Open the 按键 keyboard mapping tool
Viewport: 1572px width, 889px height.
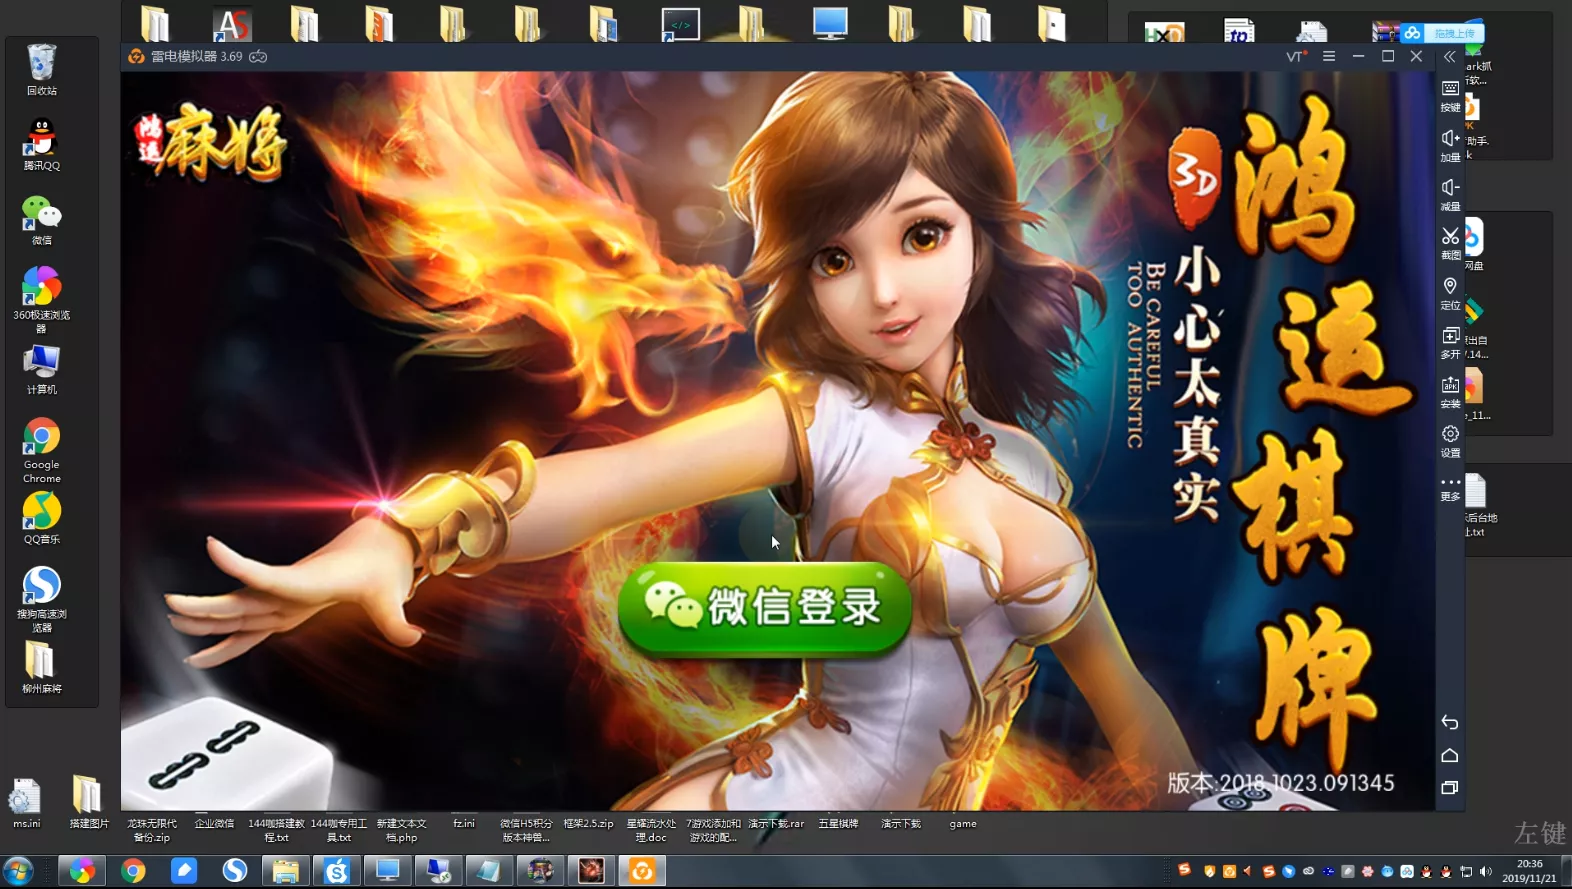click(1450, 96)
